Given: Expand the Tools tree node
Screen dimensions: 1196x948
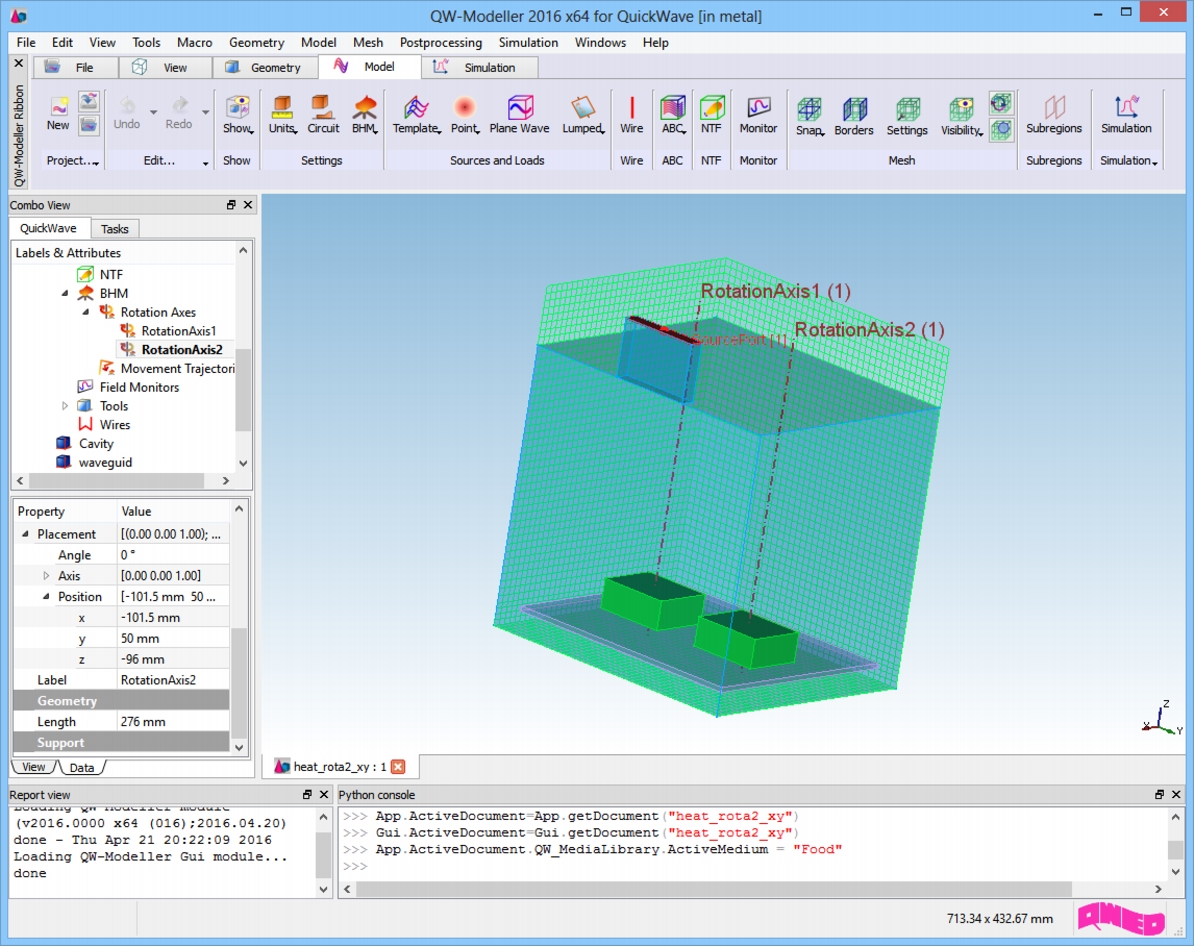Looking at the screenshot, I should (65, 406).
